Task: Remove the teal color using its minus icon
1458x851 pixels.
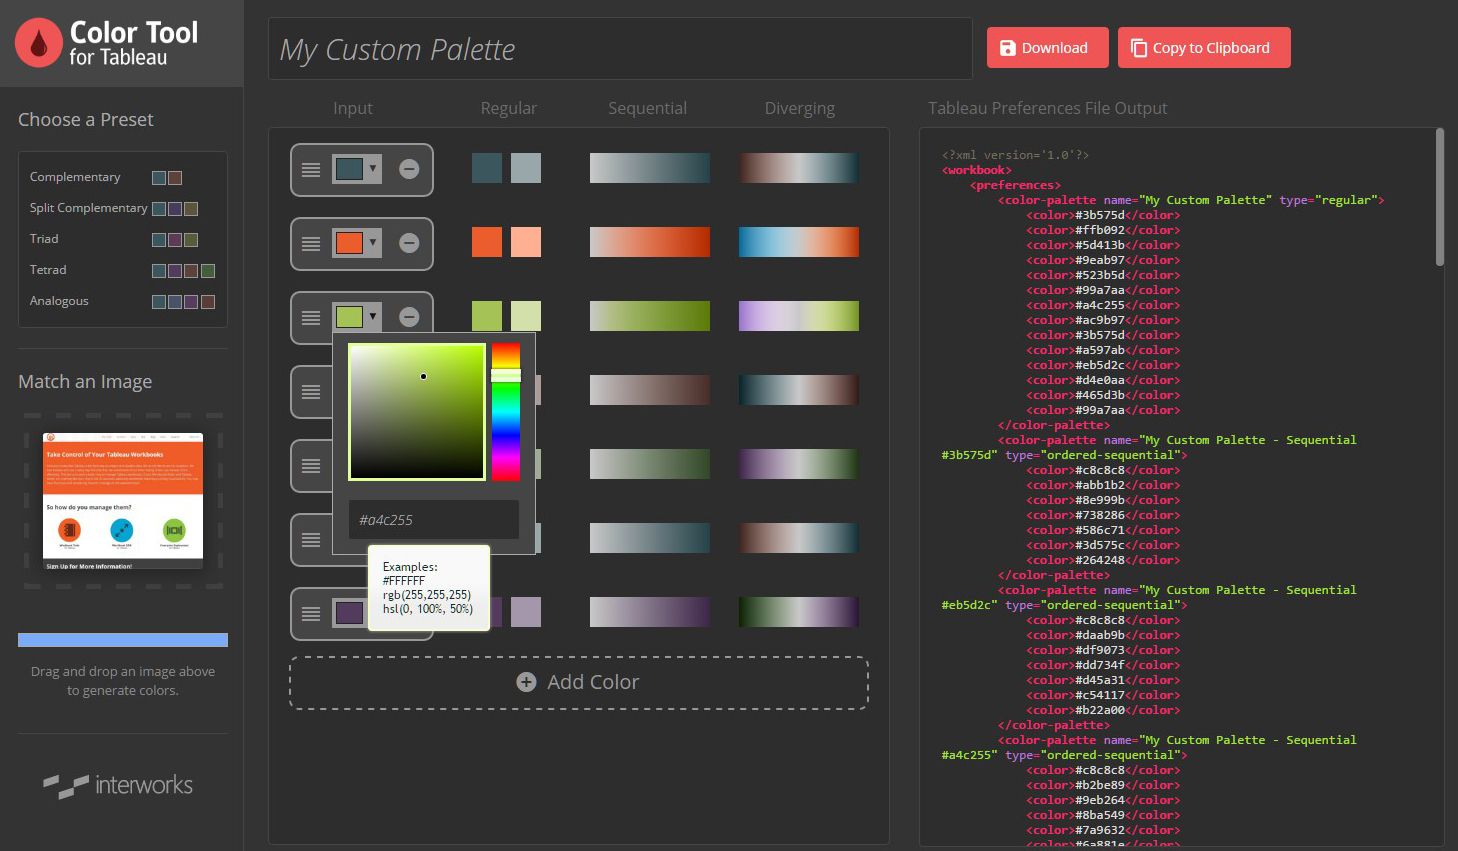Action: (x=409, y=169)
